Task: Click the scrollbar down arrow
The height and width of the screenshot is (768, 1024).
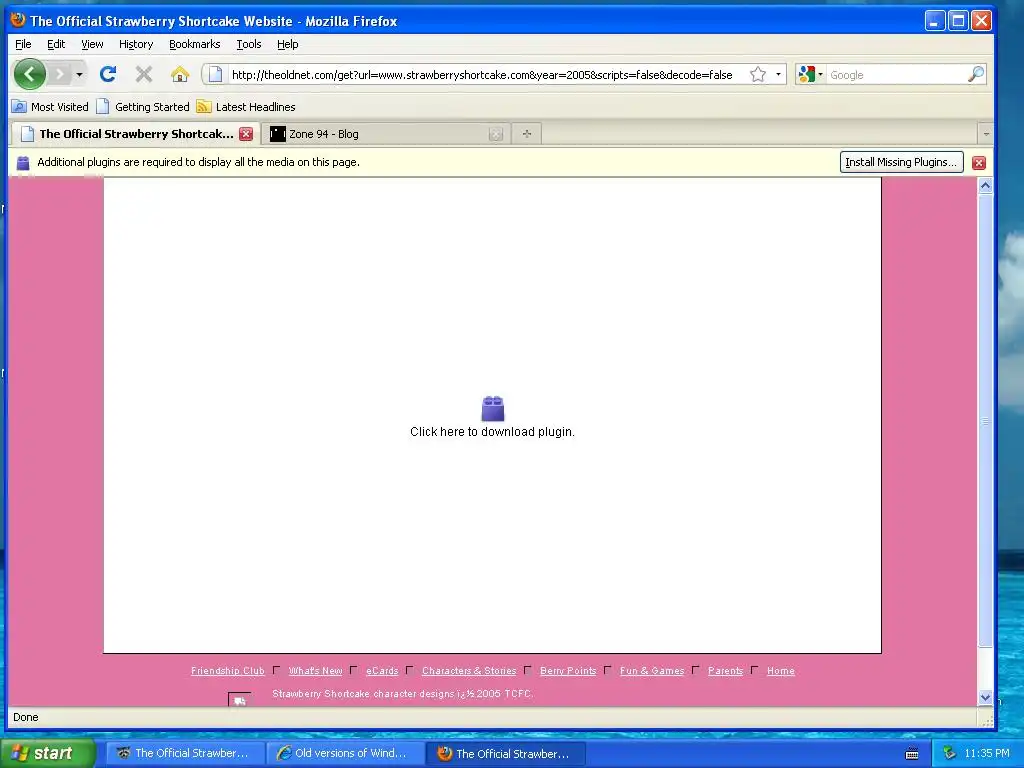Action: point(985,697)
